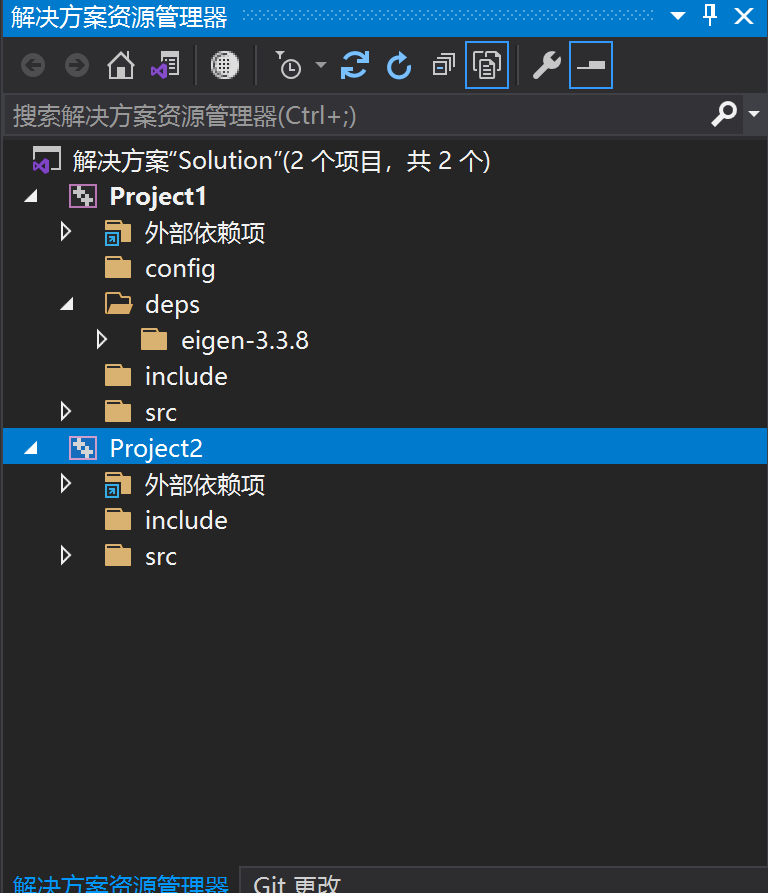Click the config folder icon
This screenshot has width=768, height=893.
pos(118,267)
